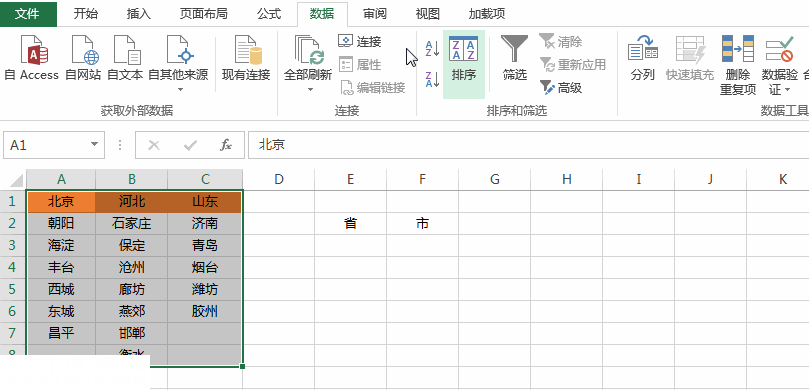Expand the 全部刷新 dropdown arrow
The width and height of the screenshot is (809, 390).
310,89
